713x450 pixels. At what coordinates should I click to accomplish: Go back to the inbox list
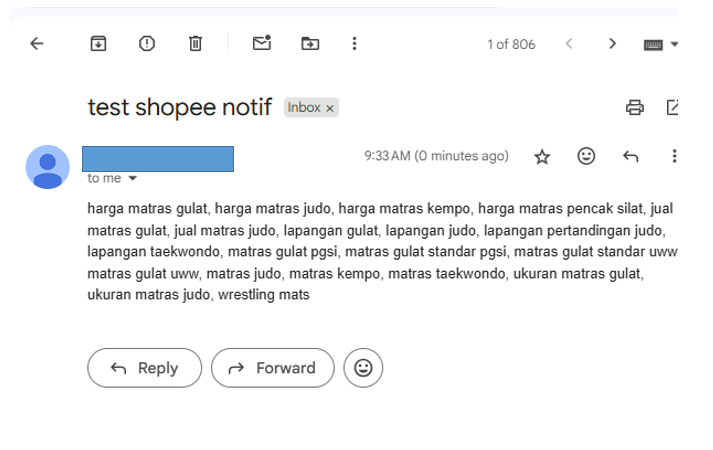pyautogui.click(x=36, y=44)
